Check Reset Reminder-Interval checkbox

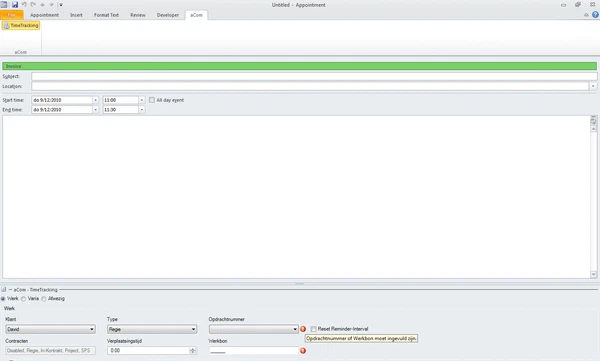click(313, 329)
